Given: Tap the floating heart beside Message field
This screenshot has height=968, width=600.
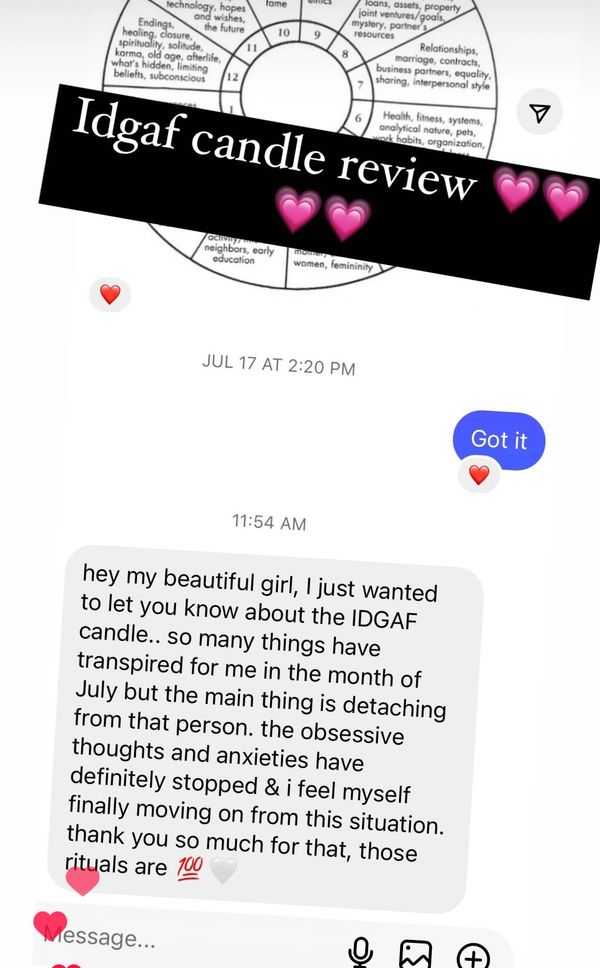Looking at the screenshot, I should [x=50, y=925].
